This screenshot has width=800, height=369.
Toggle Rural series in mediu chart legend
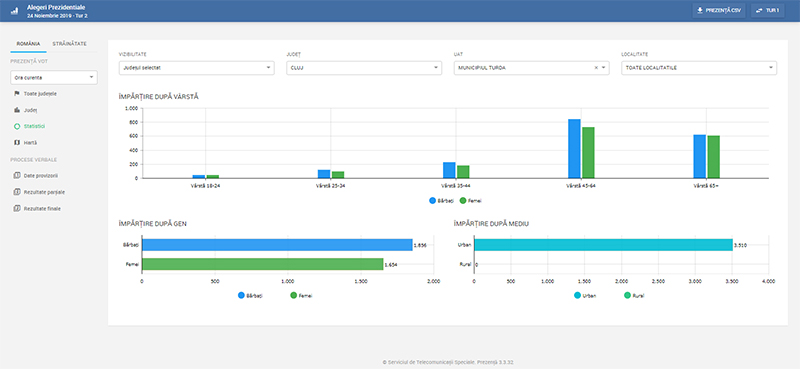pyautogui.click(x=634, y=296)
